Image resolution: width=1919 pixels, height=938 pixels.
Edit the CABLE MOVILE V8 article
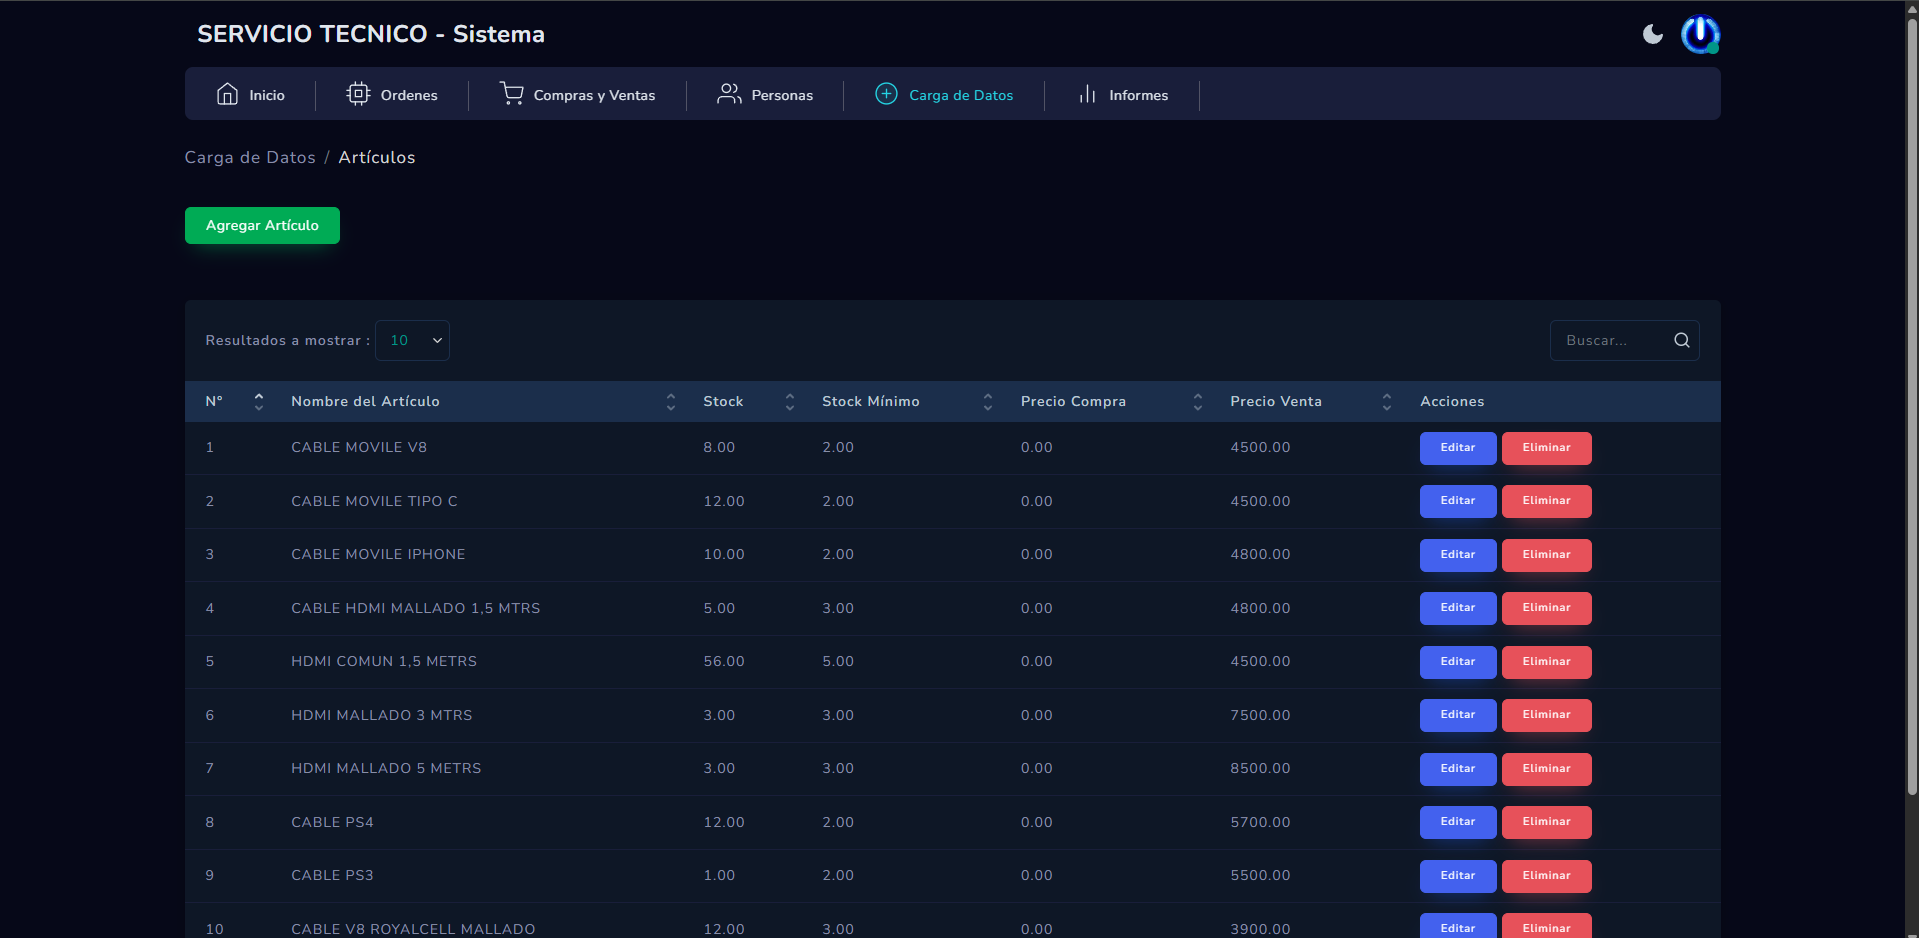(1457, 448)
